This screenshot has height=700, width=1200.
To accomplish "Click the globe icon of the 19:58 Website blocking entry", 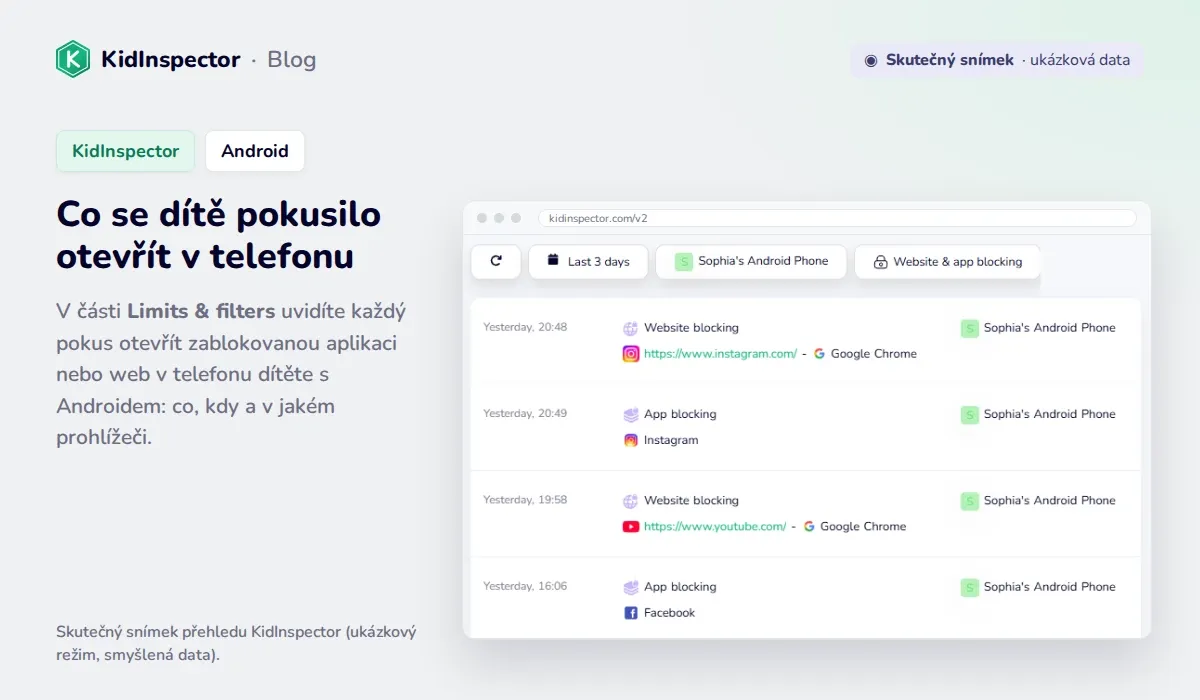I will (630, 500).
